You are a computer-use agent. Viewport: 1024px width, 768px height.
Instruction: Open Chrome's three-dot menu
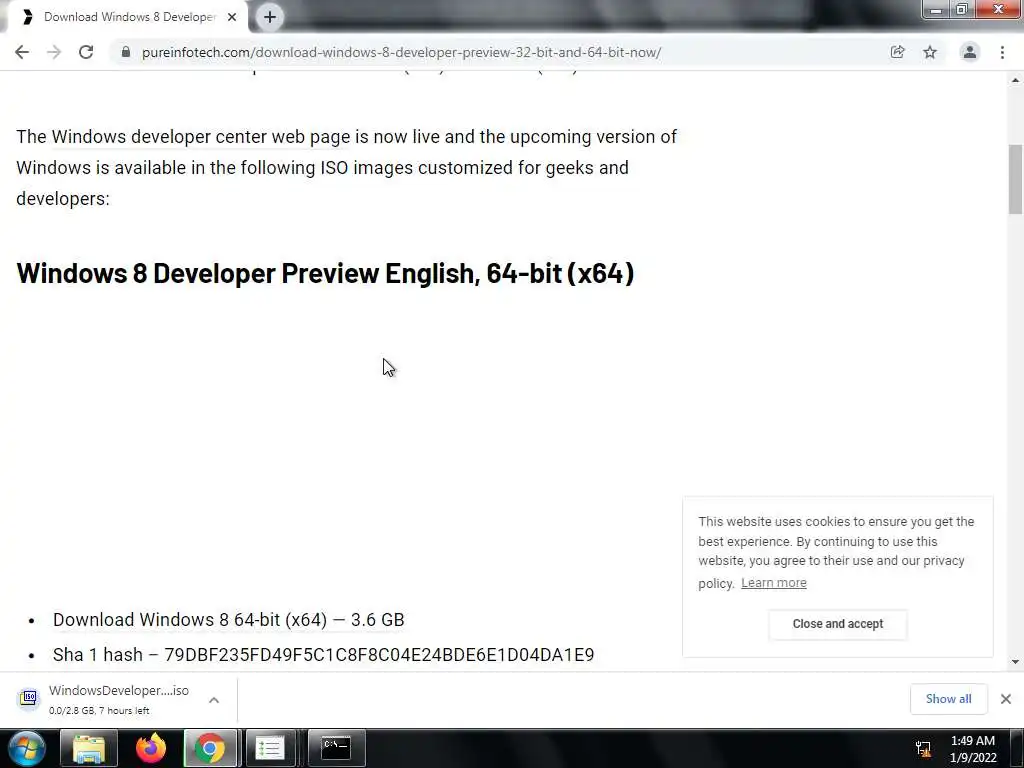[x=1002, y=52]
